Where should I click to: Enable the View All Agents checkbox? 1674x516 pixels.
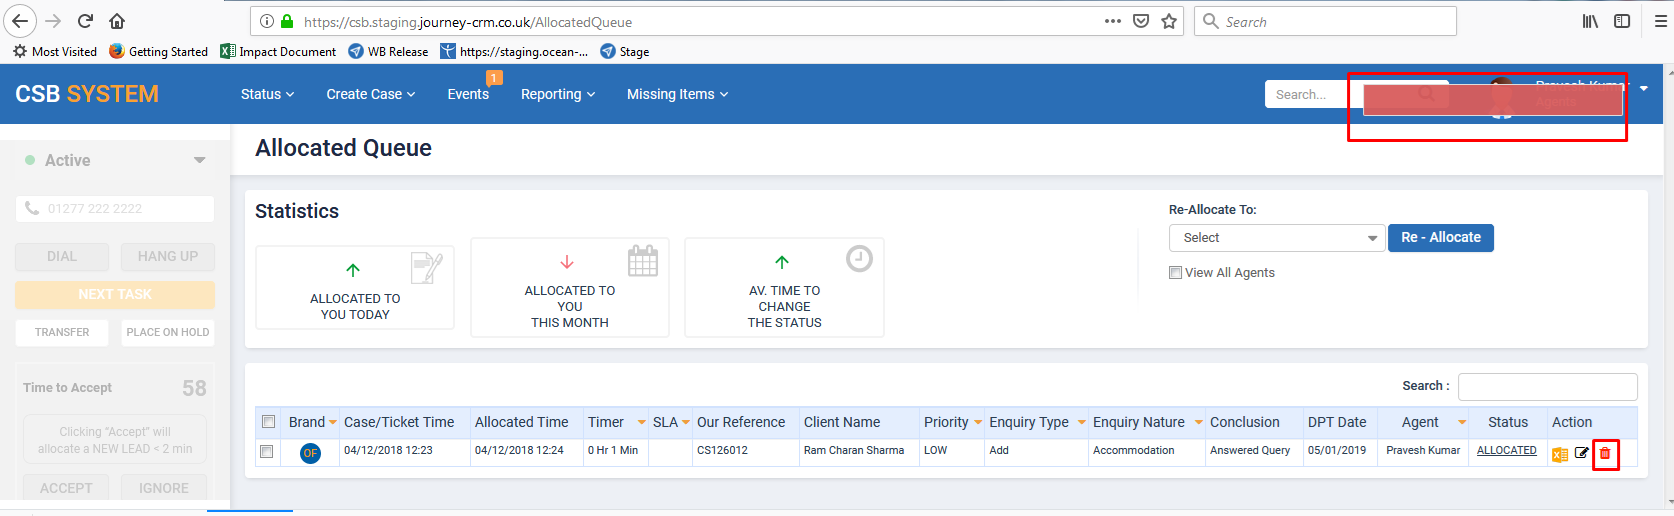[x=1176, y=272]
